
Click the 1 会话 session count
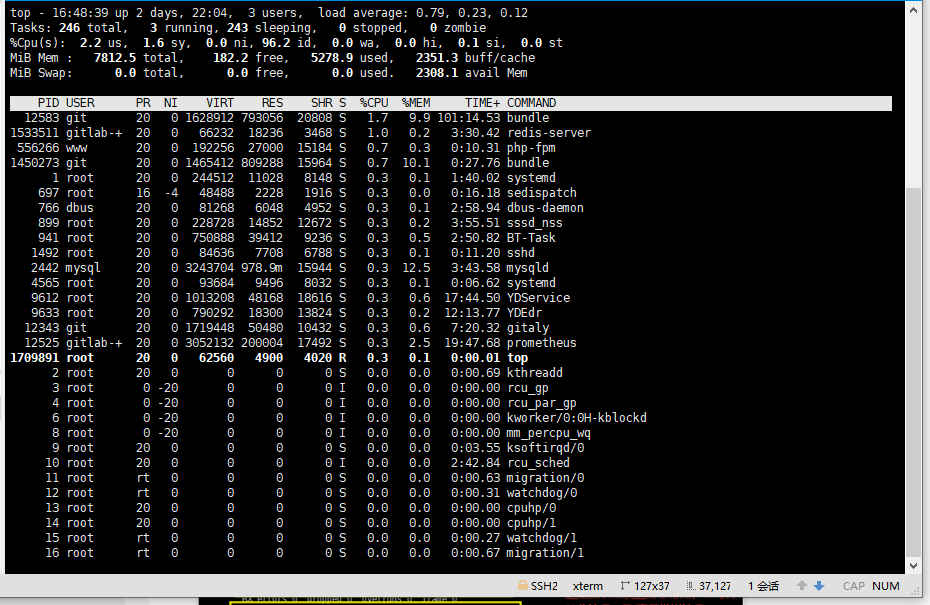click(x=763, y=586)
